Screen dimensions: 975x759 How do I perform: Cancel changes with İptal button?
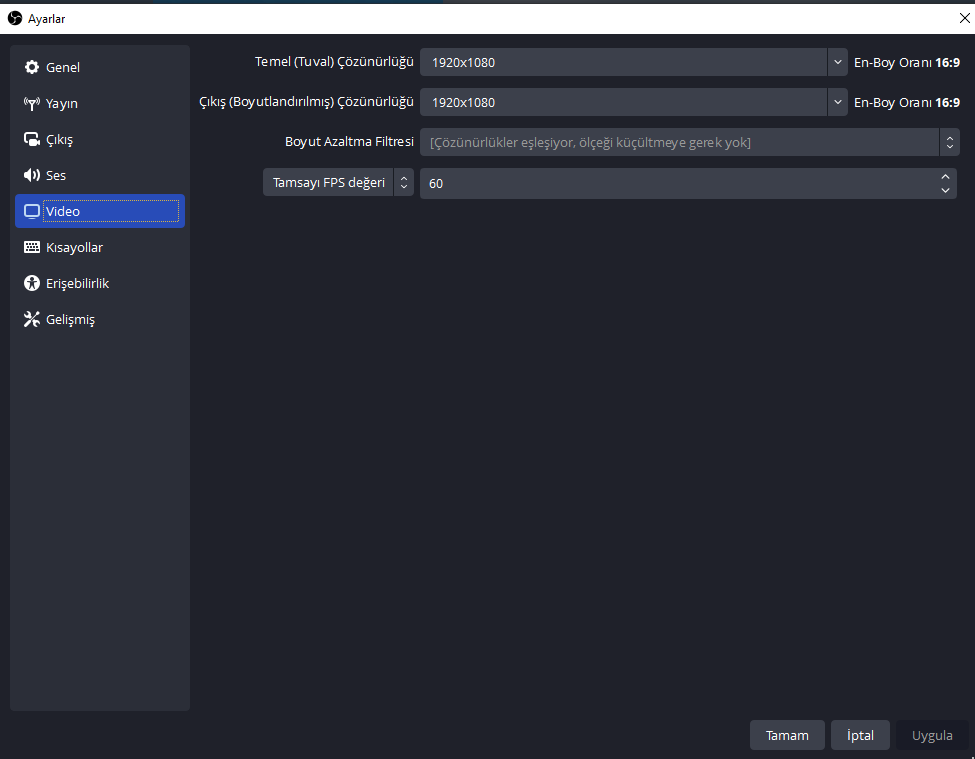click(860, 735)
